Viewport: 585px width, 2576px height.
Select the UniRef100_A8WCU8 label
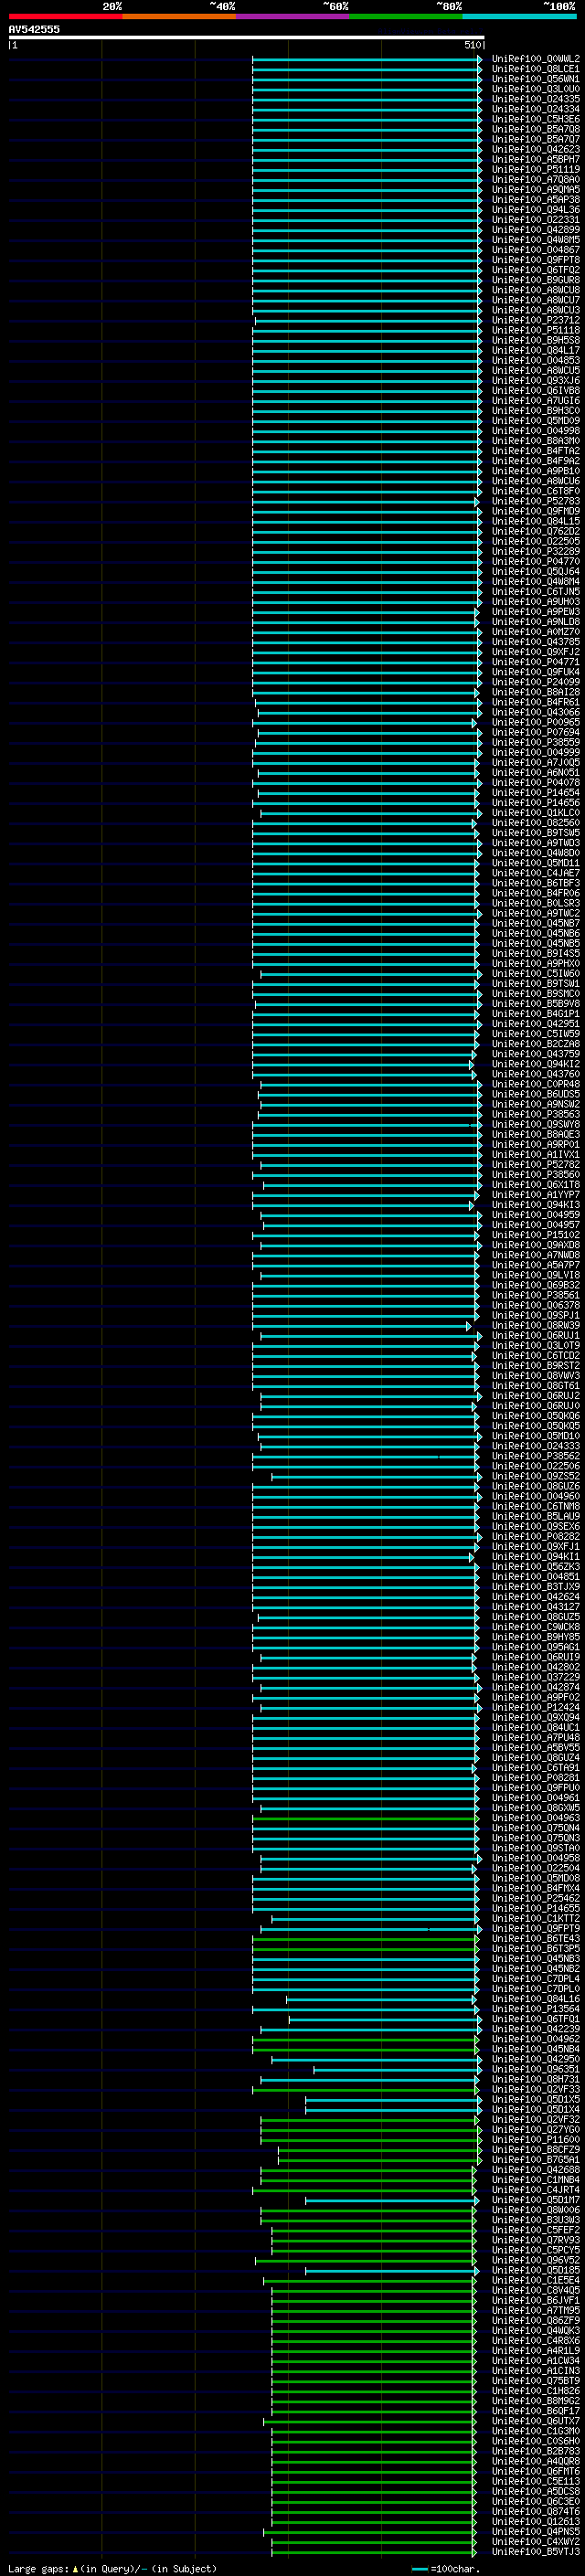[535, 290]
